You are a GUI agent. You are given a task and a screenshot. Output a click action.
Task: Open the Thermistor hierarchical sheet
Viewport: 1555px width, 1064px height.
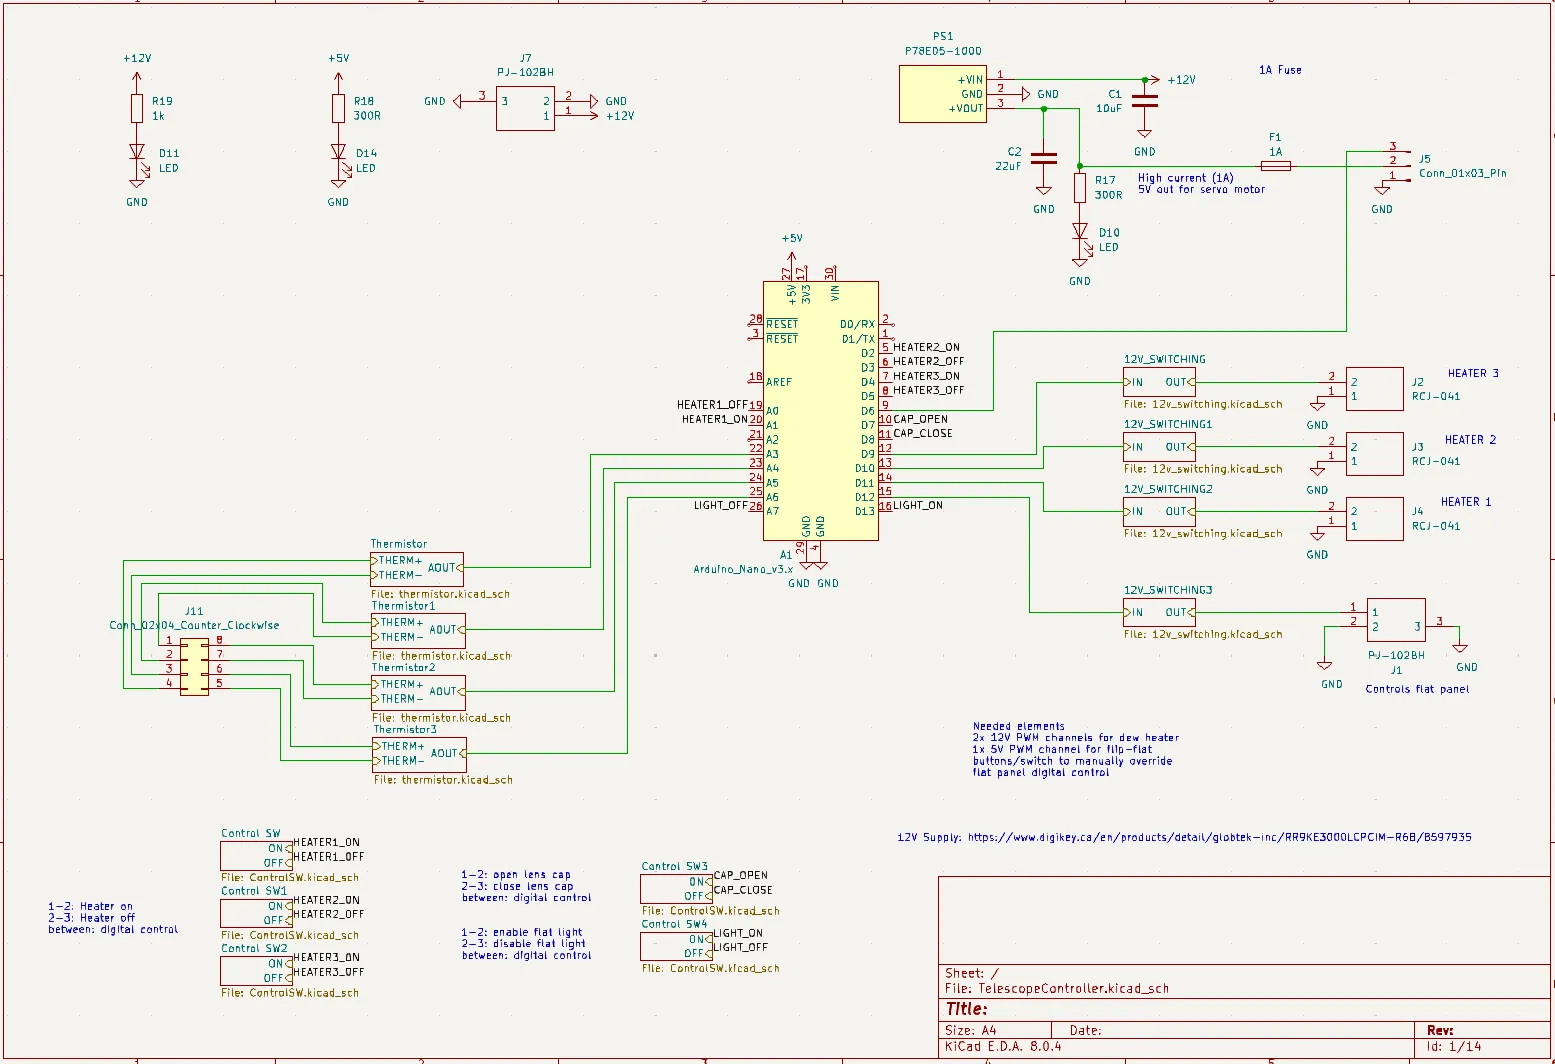417,568
